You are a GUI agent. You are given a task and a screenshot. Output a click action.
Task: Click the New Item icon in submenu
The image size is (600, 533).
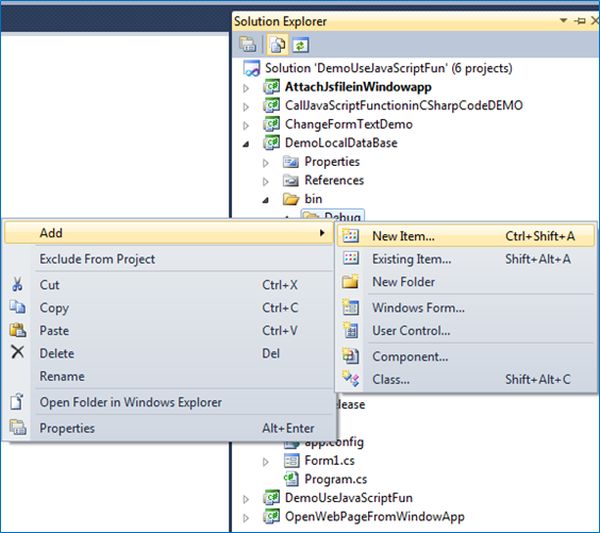(350, 237)
